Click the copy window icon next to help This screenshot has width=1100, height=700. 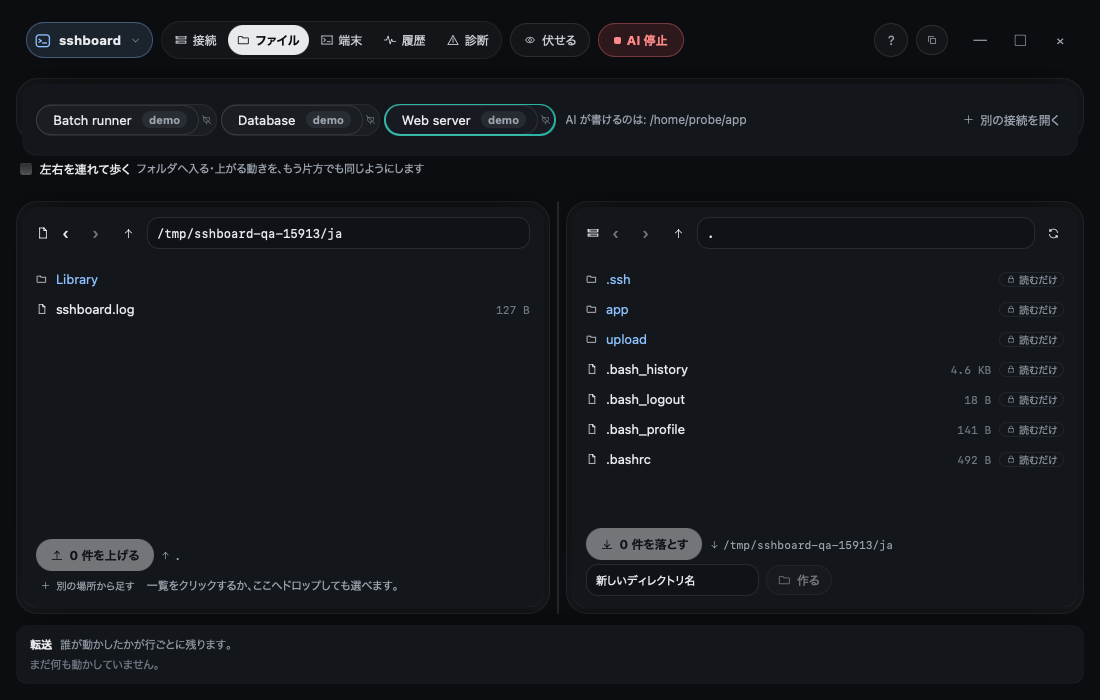click(932, 41)
